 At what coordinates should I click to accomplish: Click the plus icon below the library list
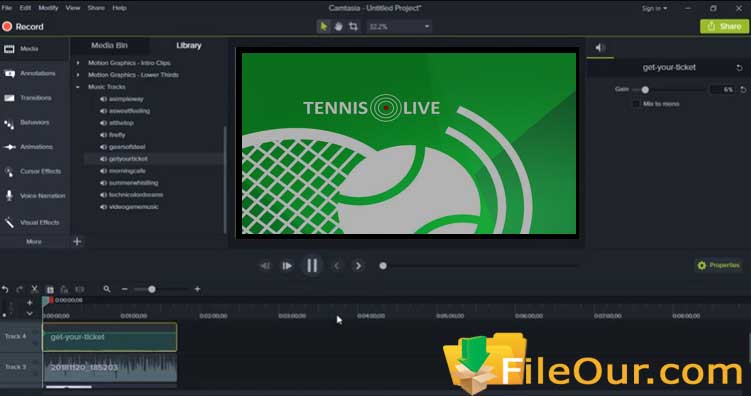pos(77,242)
